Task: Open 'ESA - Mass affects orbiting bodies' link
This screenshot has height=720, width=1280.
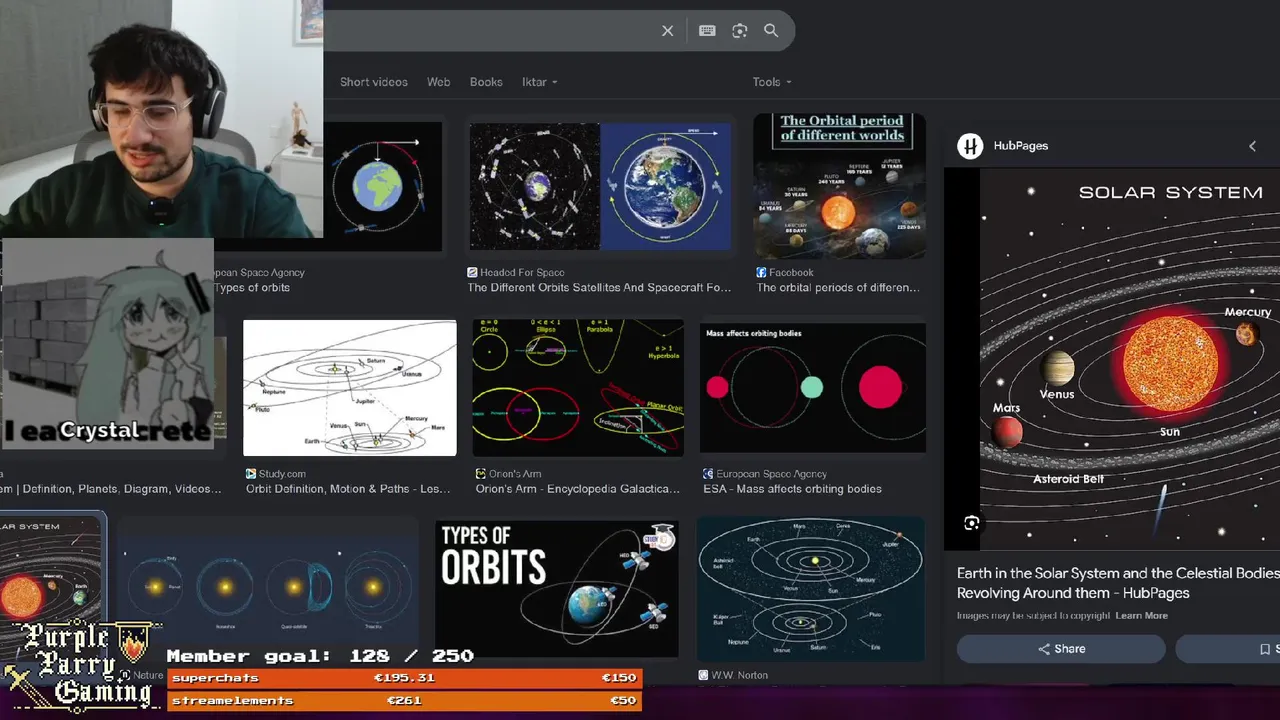Action: 793,489
